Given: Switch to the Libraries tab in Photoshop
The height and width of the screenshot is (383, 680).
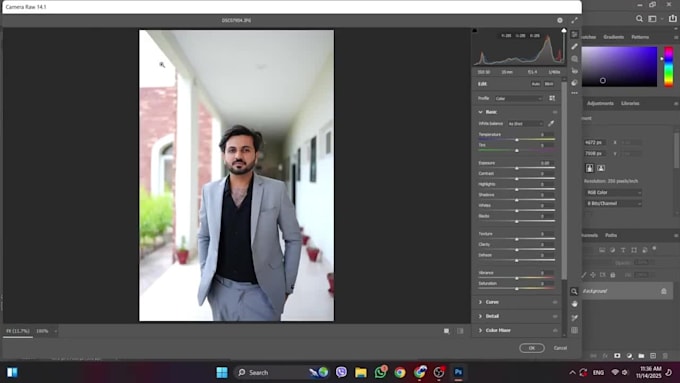Looking at the screenshot, I should pos(630,103).
